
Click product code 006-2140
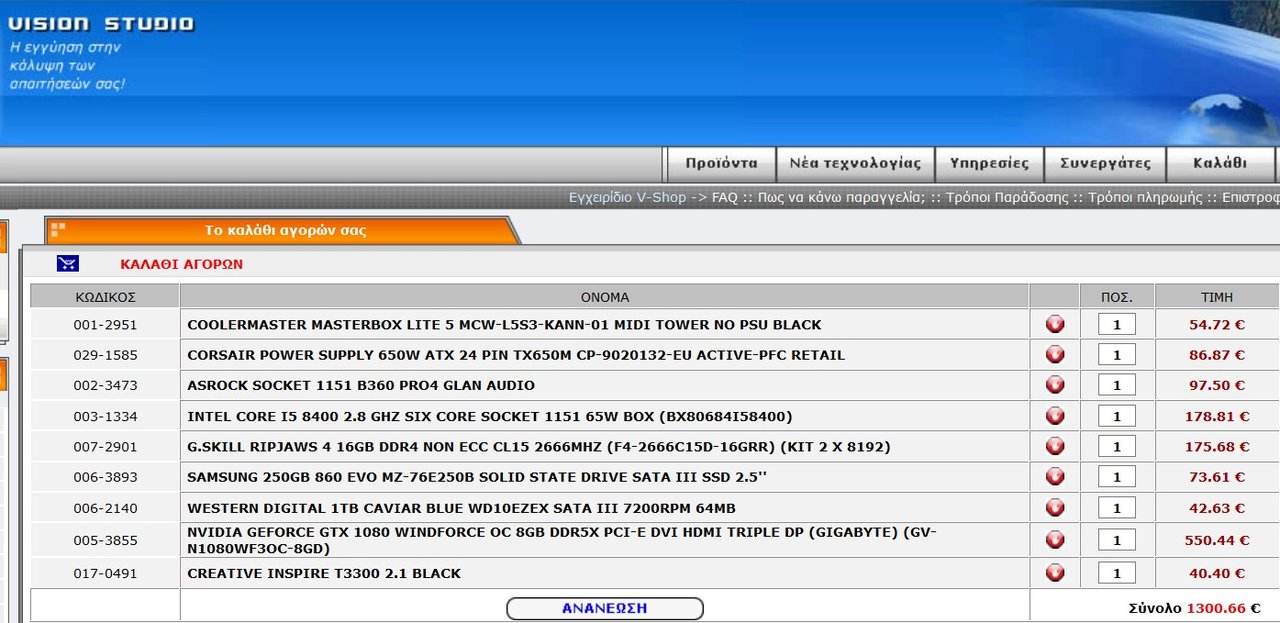105,508
